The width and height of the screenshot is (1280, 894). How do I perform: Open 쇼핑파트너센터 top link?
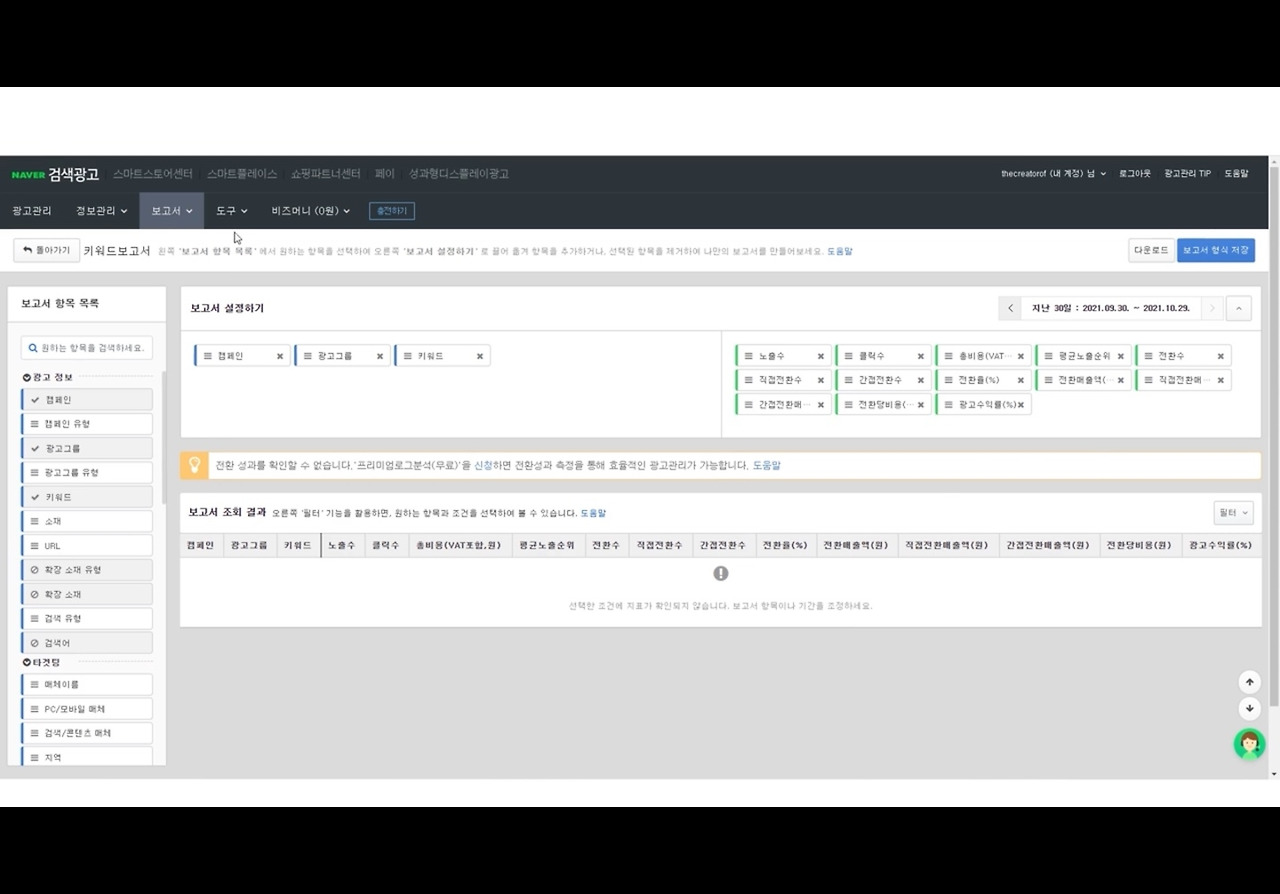pos(326,174)
